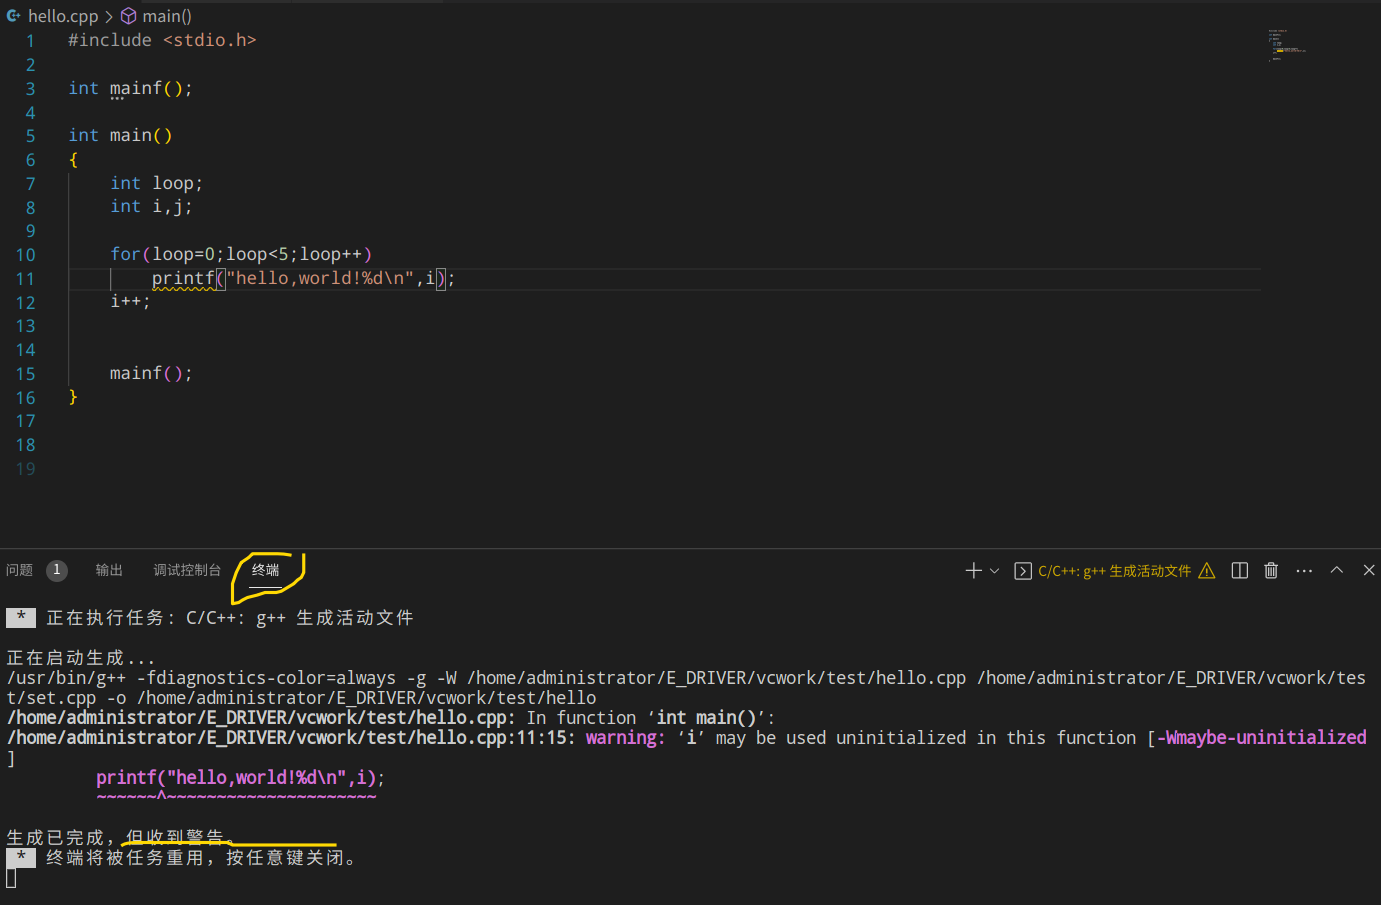This screenshot has width=1381, height=905.
Task: Select the 终端 (Terminal) tab
Action: pos(265,570)
